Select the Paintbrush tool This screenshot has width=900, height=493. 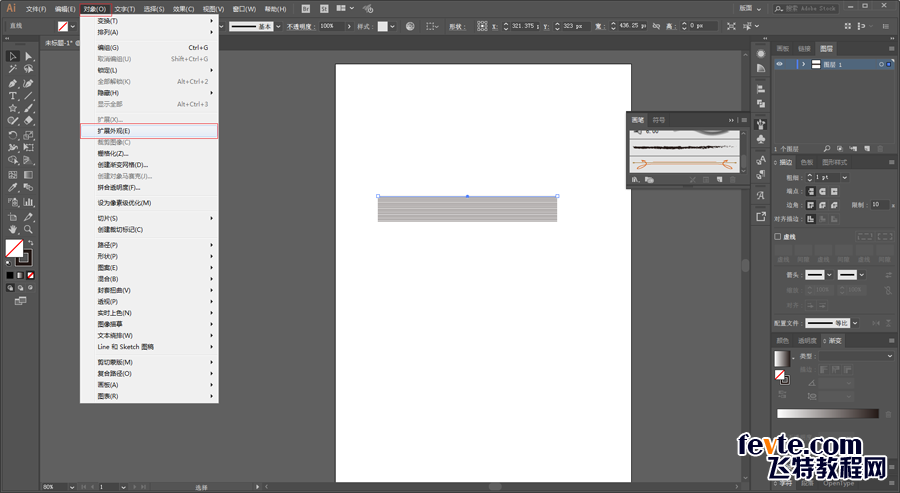(28, 108)
